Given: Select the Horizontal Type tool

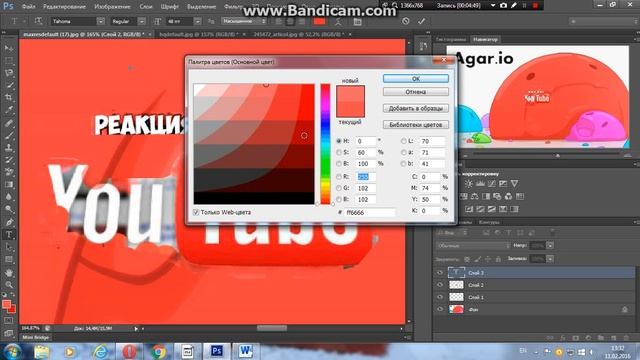Looking at the screenshot, I should click(x=9, y=235).
